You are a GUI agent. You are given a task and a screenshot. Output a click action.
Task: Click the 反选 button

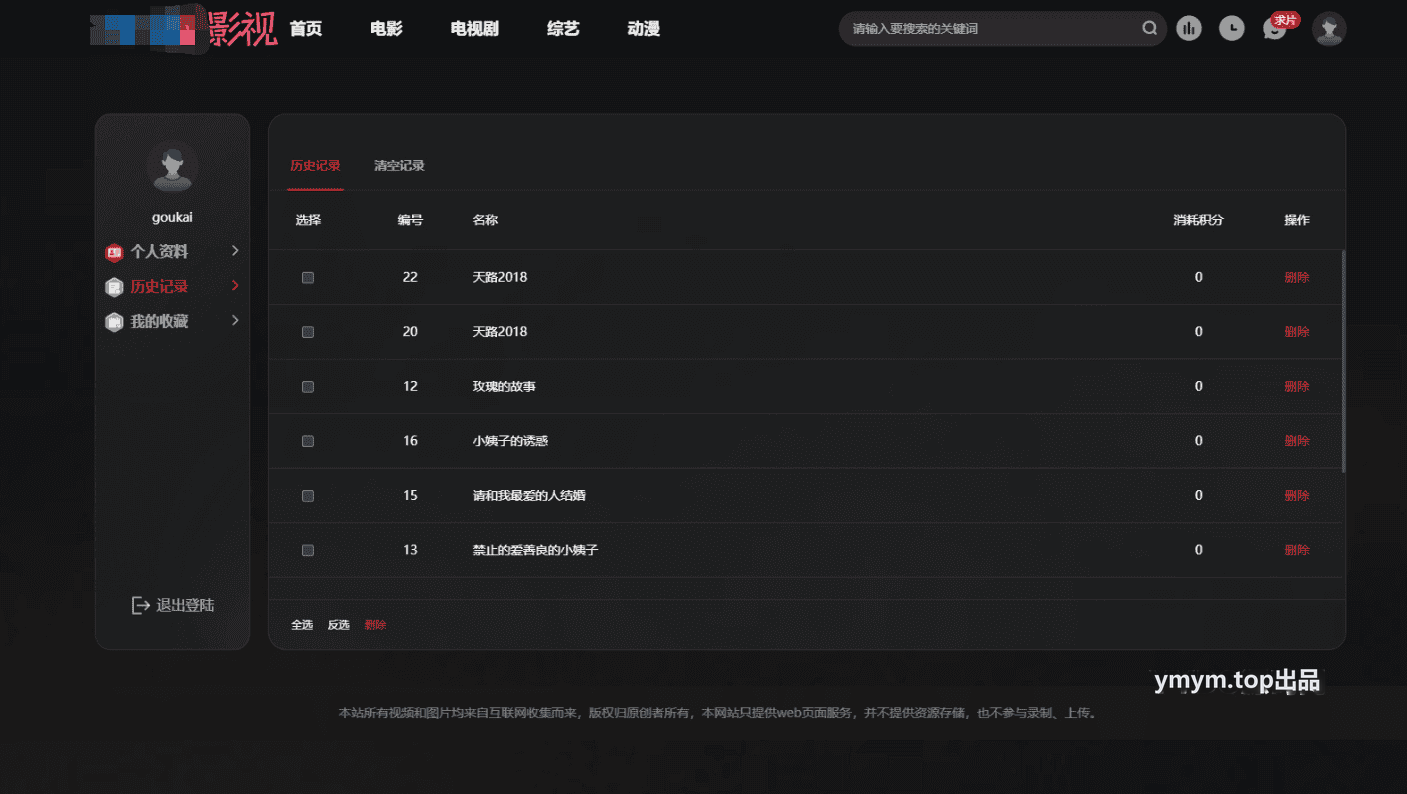339,625
